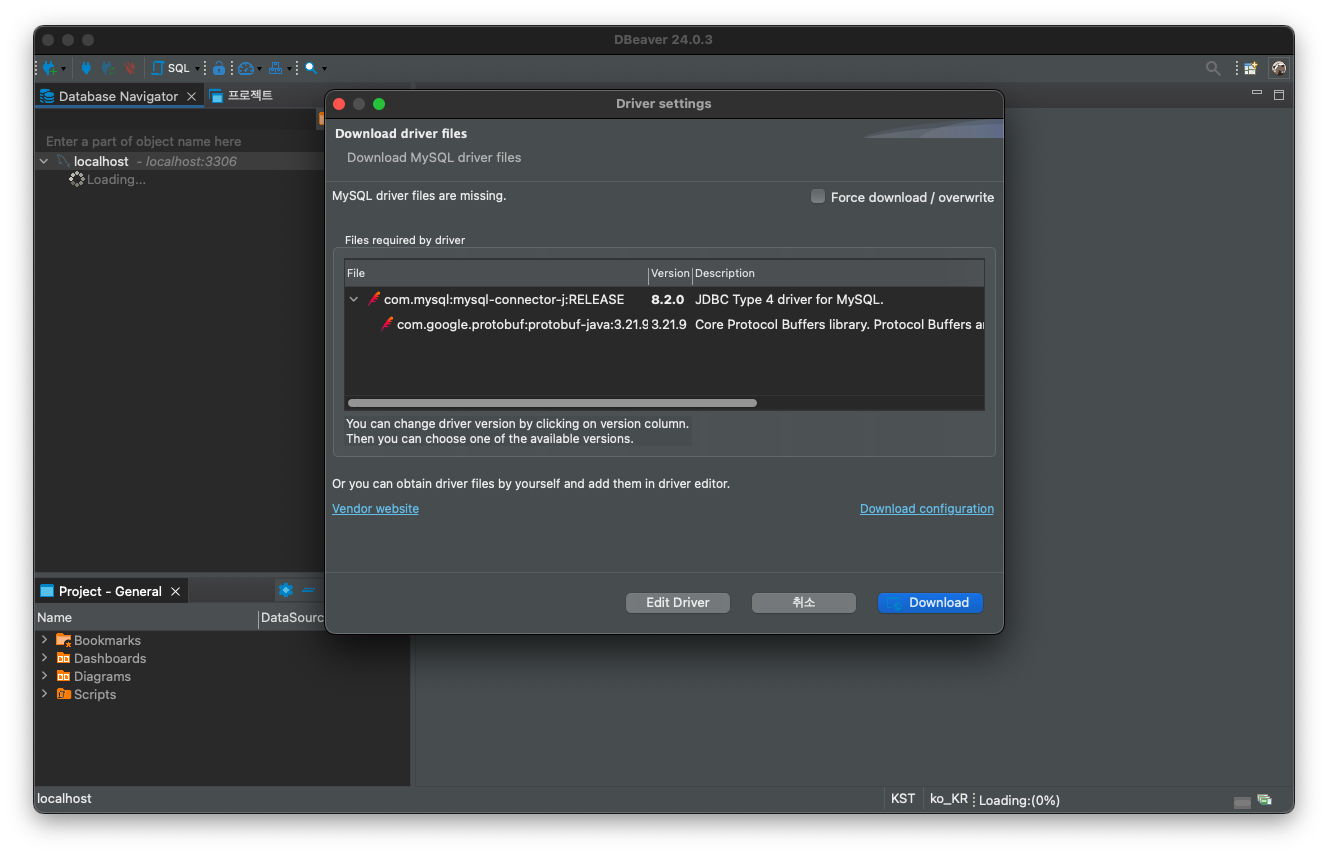Click the open perspective table icon
The width and height of the screenshot is (1328, 855).
coord(1251,68)
